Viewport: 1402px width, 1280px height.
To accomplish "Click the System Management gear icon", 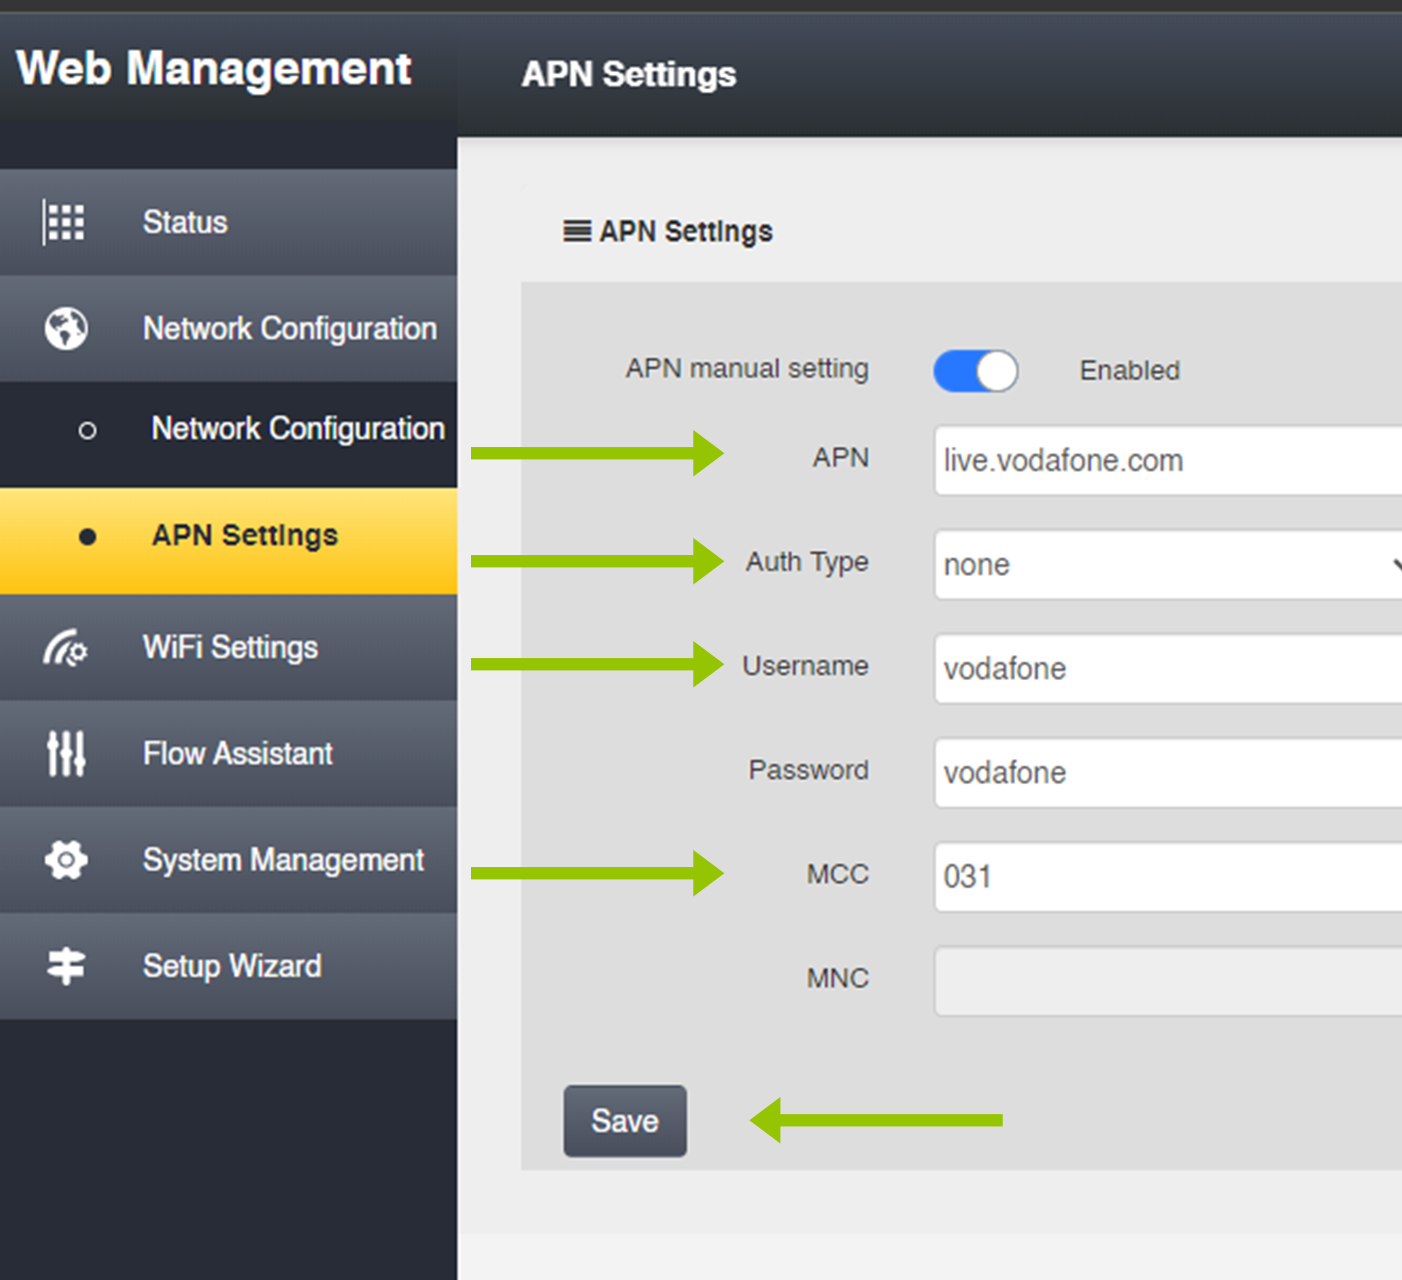I will (66, 860).
